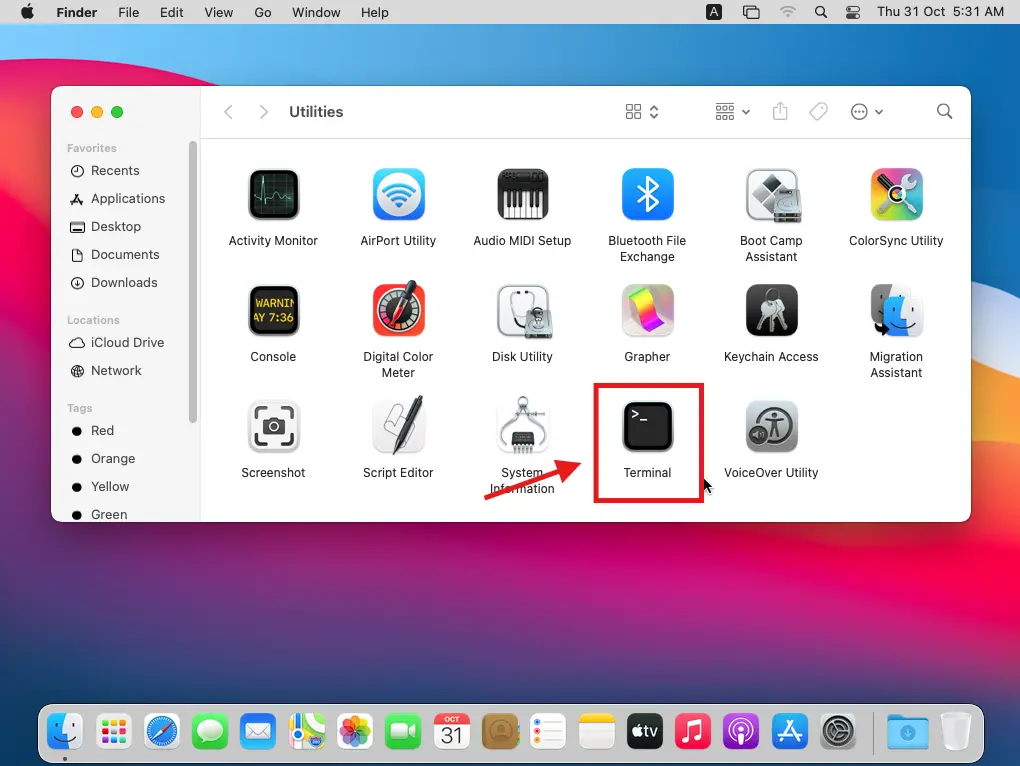The image size is (1020, 766).
Task: Open the Finder menu in menu bar
Action: coord(76,12)
